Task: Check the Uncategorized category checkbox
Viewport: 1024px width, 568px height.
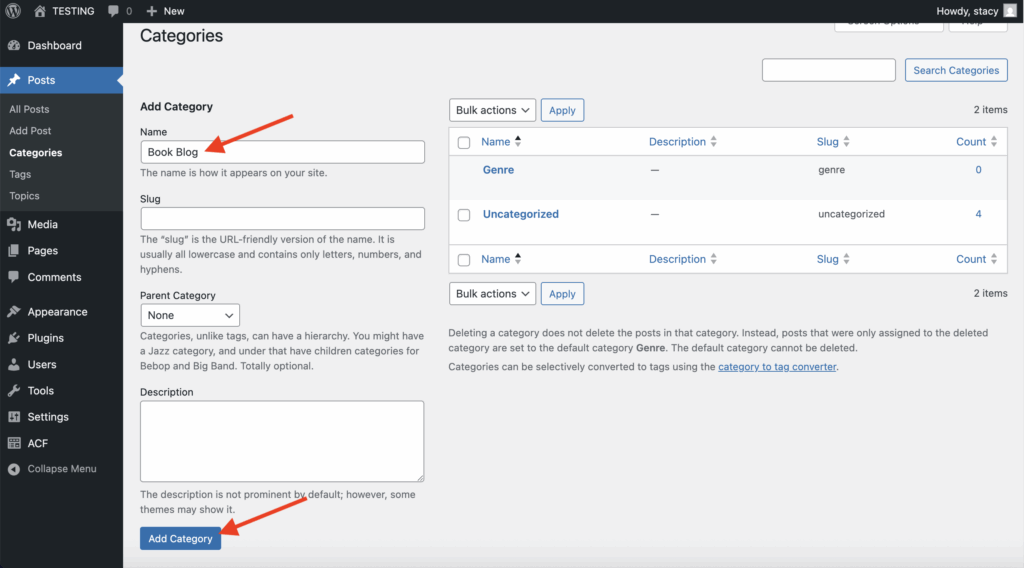Action: pyautogui.click(x=464, y=215)
